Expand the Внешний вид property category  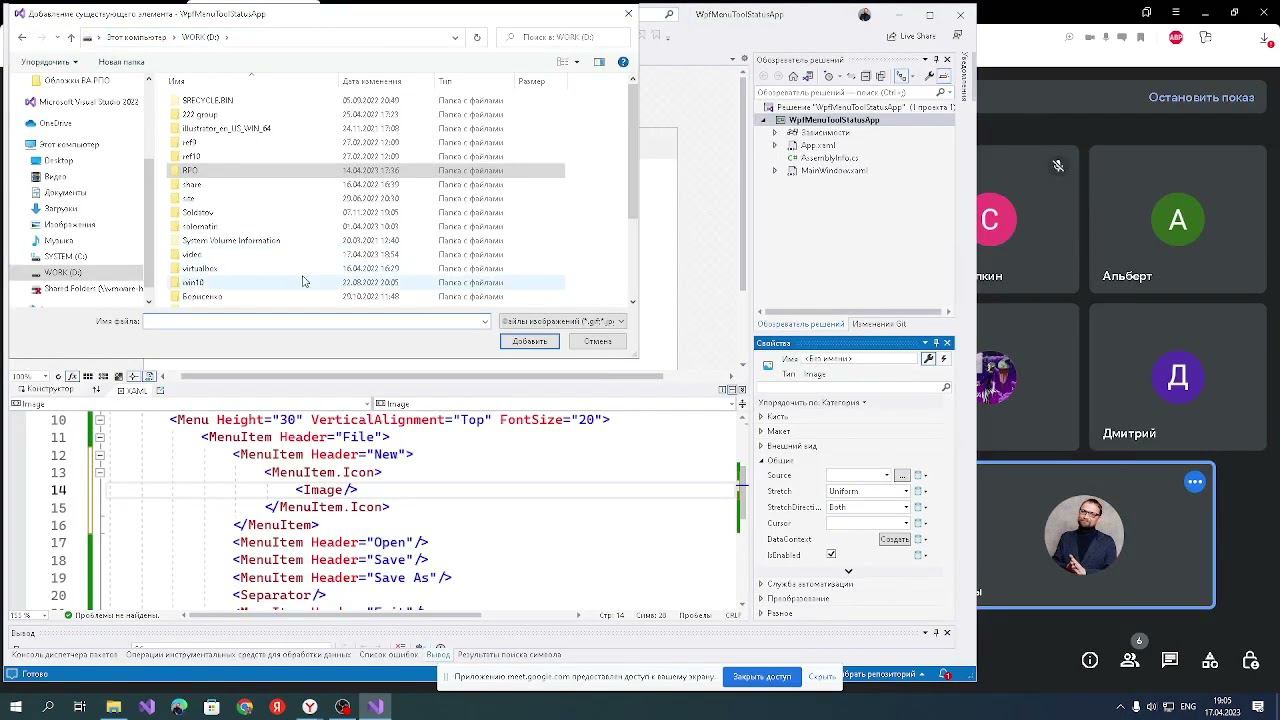click(x=761, y=446)
